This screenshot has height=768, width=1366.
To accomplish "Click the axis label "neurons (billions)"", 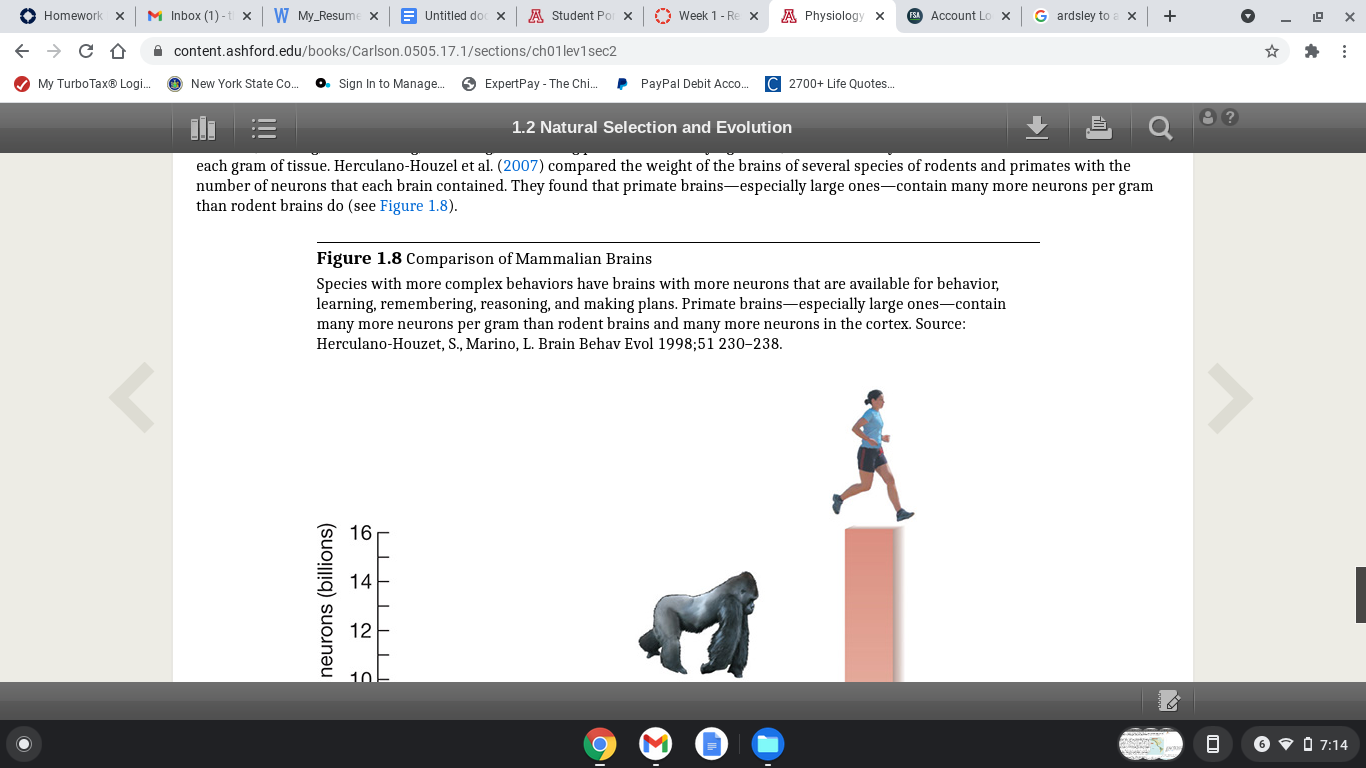I will click(x=326, y=600).
